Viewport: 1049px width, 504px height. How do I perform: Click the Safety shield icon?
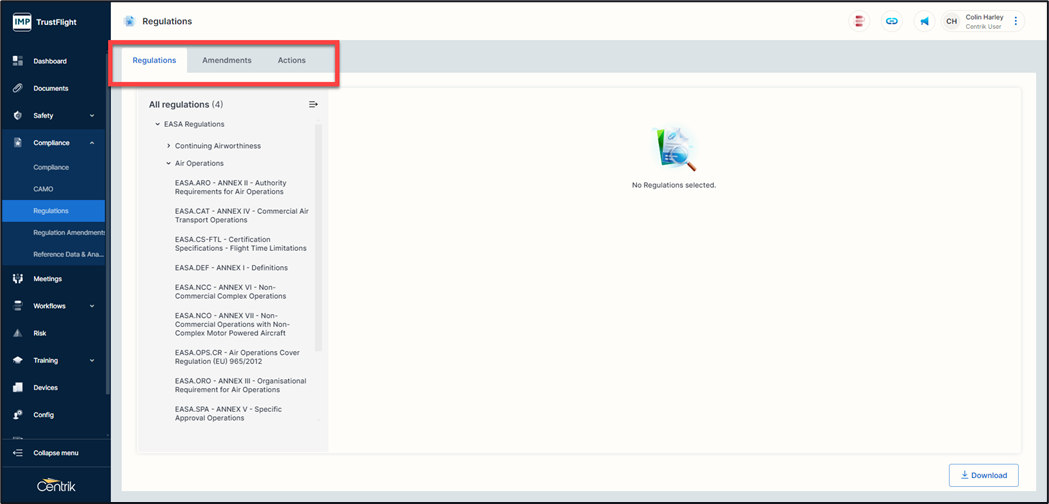tap(18, 116)
